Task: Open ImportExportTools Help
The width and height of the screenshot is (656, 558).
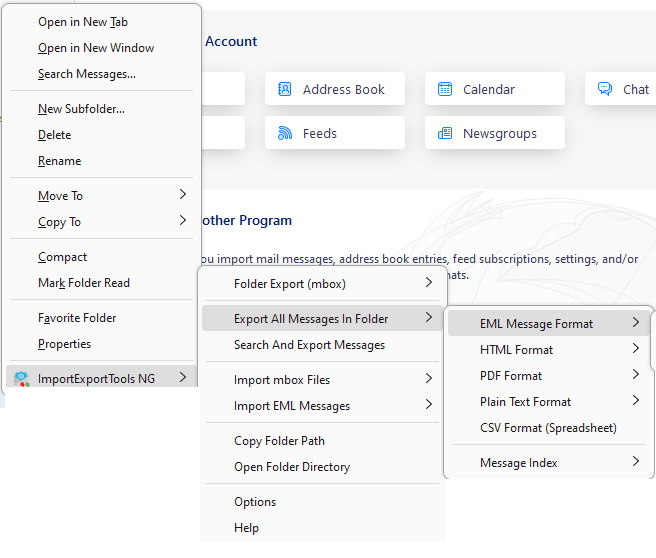Action: tap(322, 527)
